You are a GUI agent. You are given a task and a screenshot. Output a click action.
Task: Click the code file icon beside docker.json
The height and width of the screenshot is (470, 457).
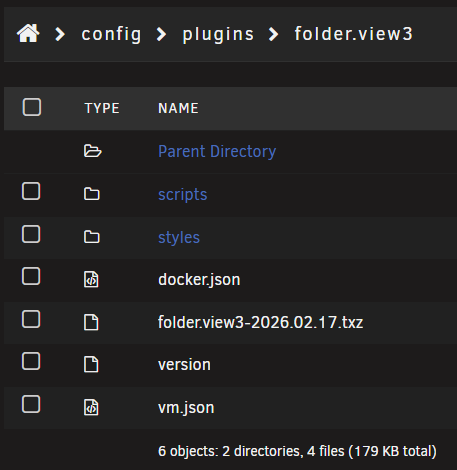[91, 279]
